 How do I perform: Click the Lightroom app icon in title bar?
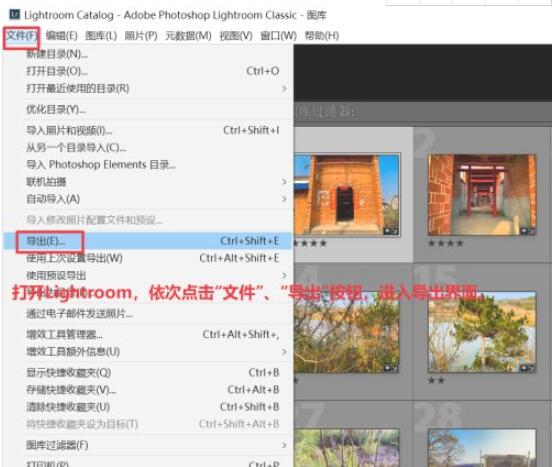tap(15, 14)
